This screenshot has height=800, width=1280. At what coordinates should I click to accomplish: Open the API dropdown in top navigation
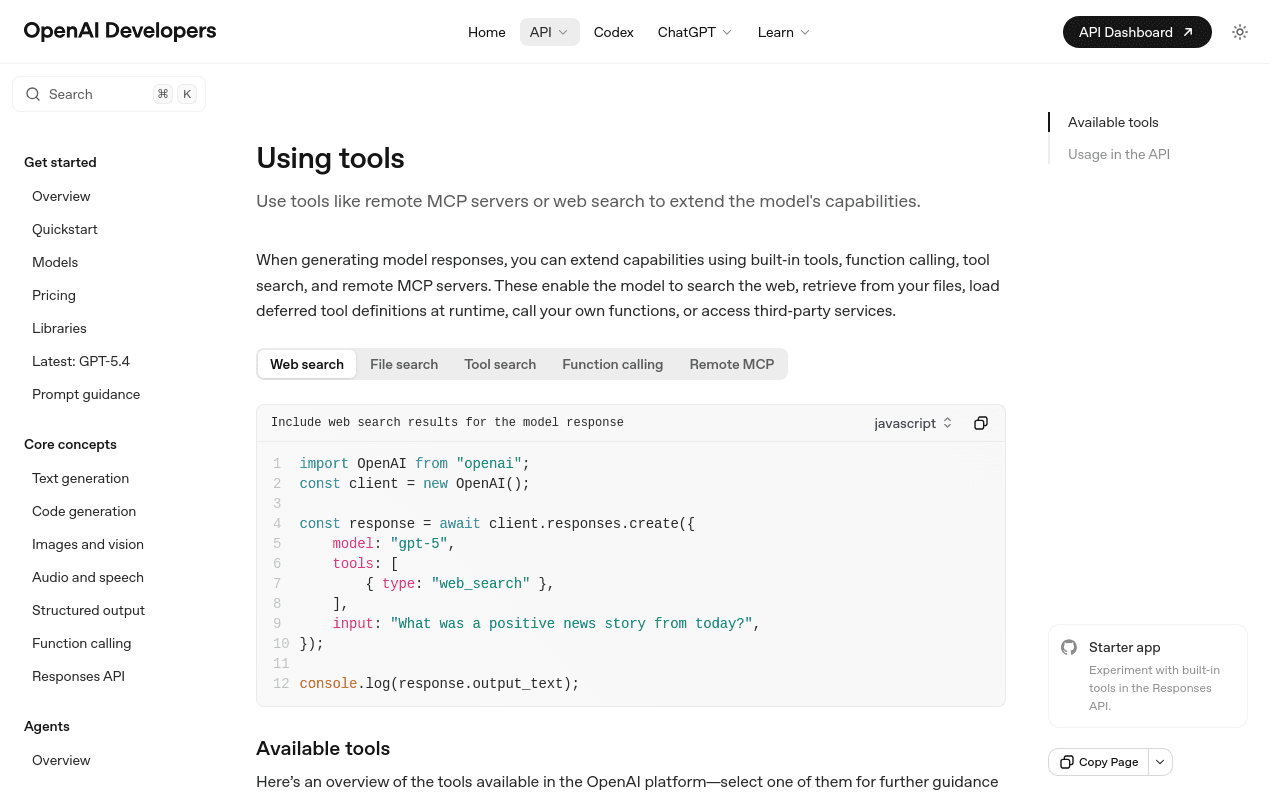(x=550, y=32)
